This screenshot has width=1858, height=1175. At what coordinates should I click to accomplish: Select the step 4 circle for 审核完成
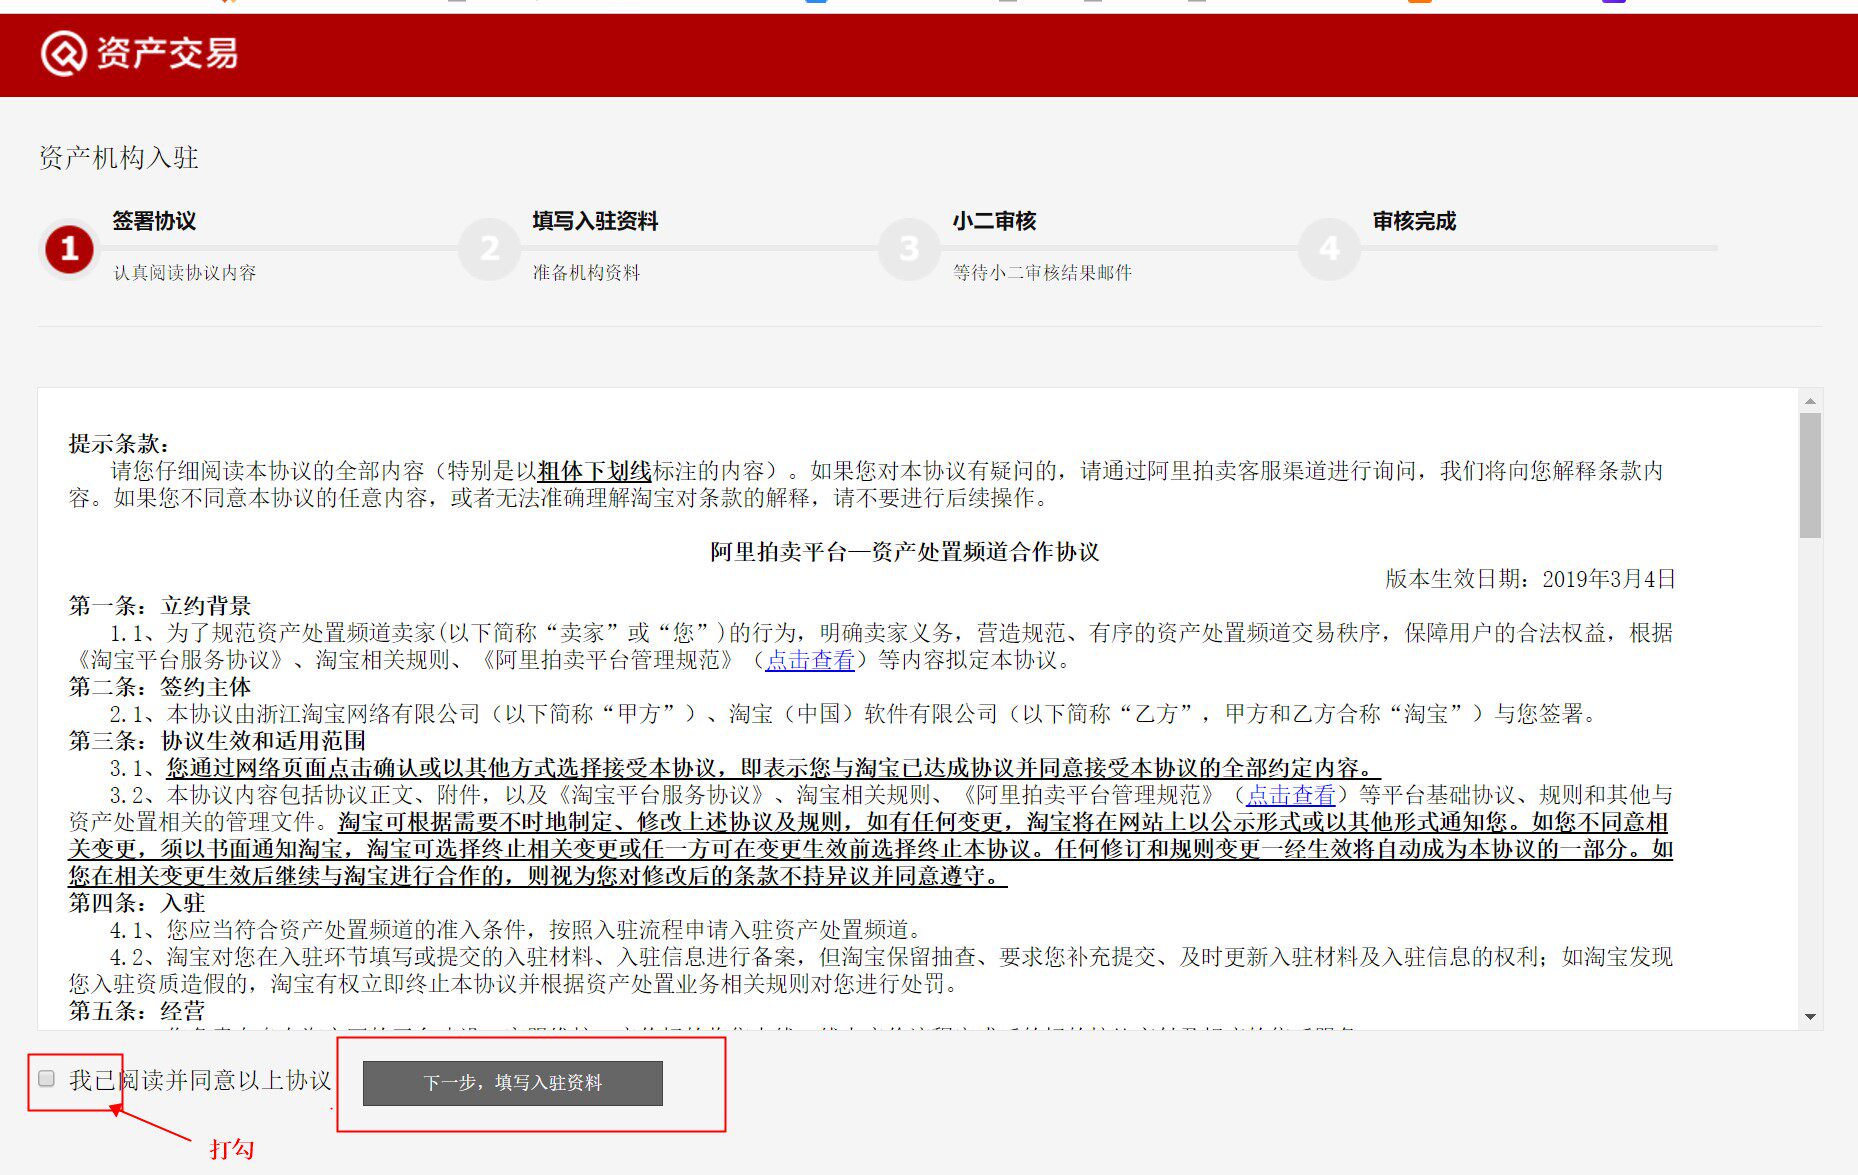point(1329,248)
